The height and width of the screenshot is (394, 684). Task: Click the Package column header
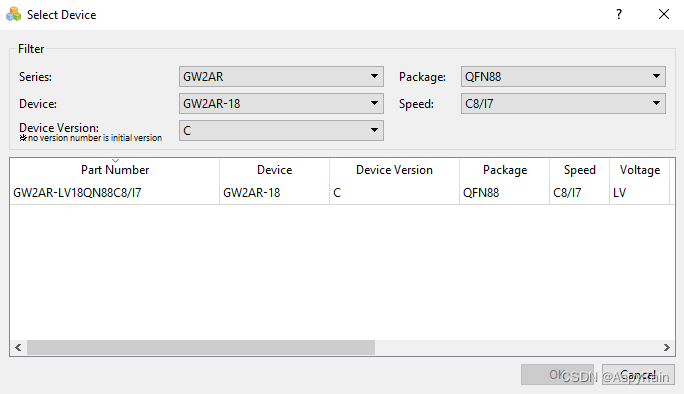point(505,170)
